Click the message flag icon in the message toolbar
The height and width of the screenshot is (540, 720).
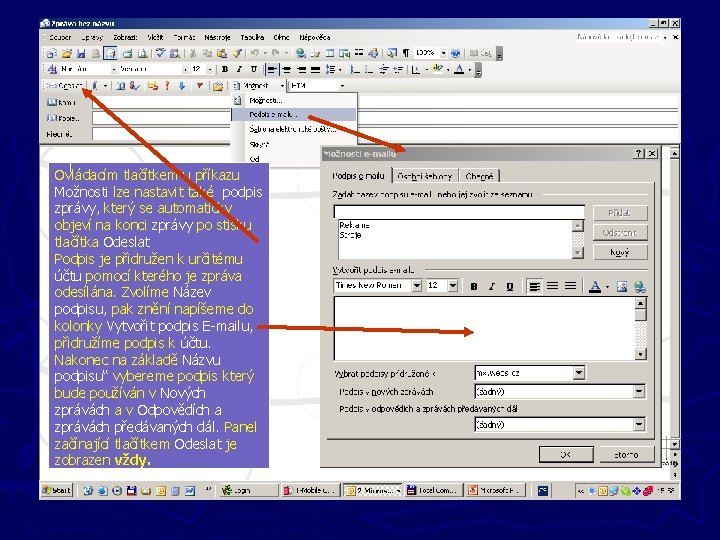[x=199, y=86]
